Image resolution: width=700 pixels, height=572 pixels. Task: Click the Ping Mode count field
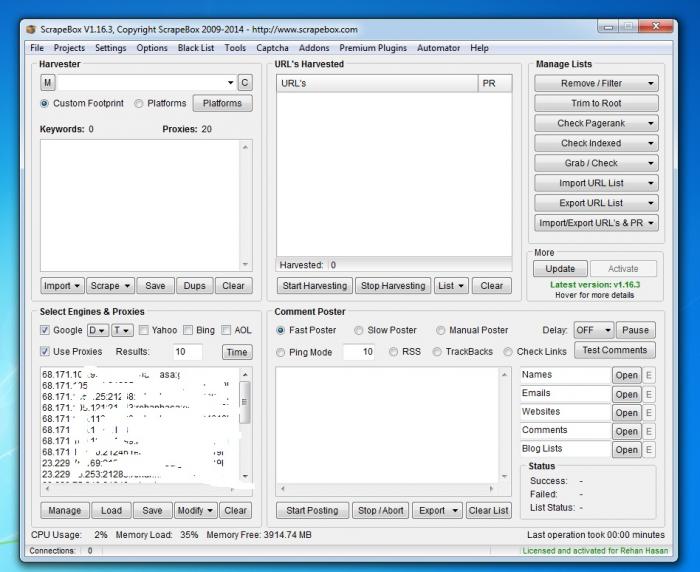359,352
